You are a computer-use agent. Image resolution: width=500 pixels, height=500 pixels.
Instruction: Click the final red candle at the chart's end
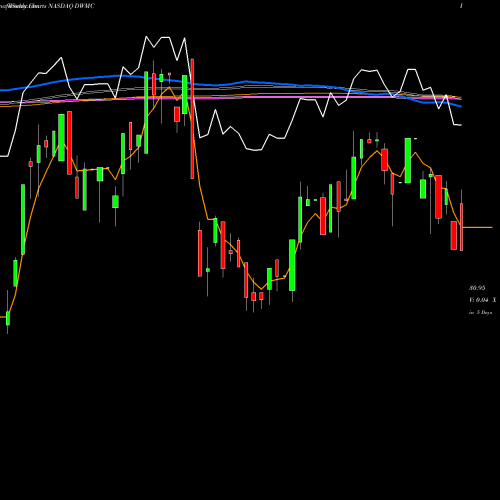click(x=462, y=227)
